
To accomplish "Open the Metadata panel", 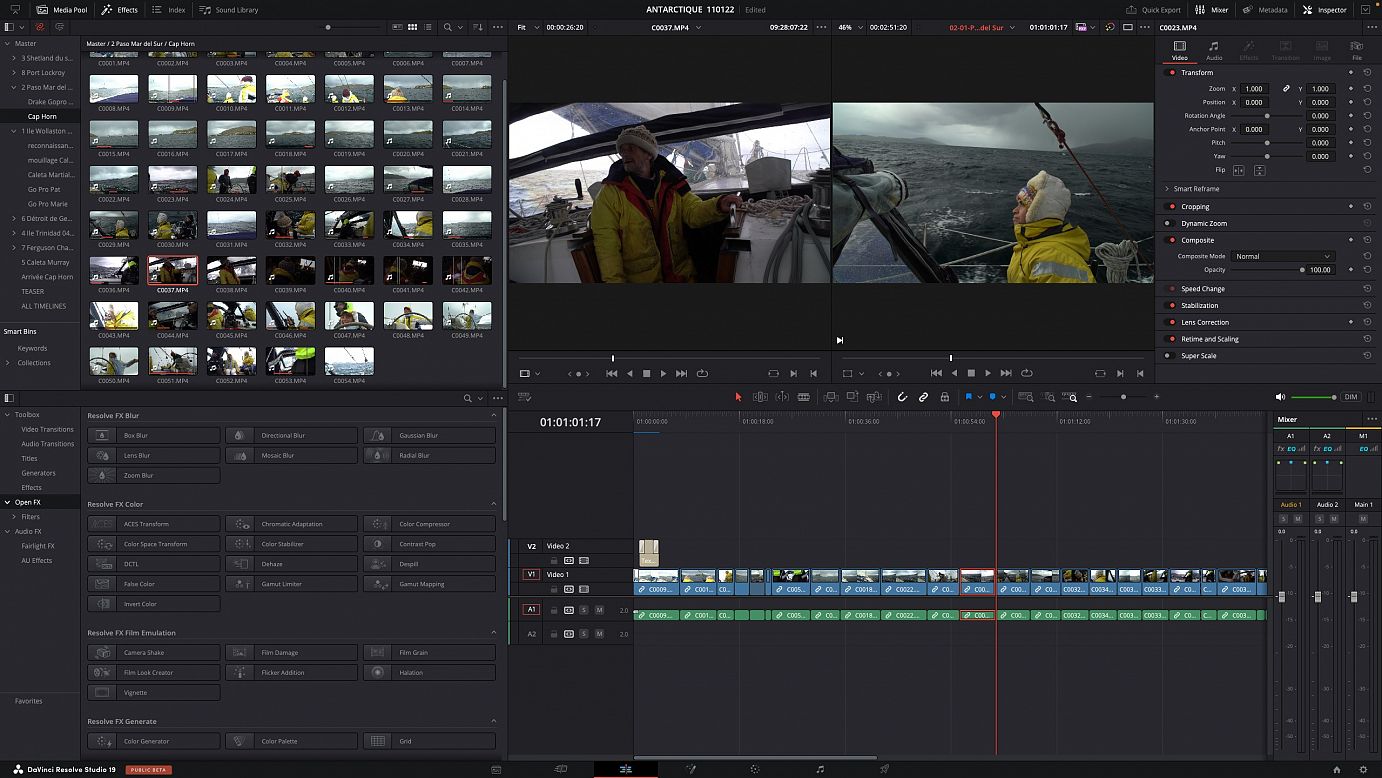I will point(1266,10).
